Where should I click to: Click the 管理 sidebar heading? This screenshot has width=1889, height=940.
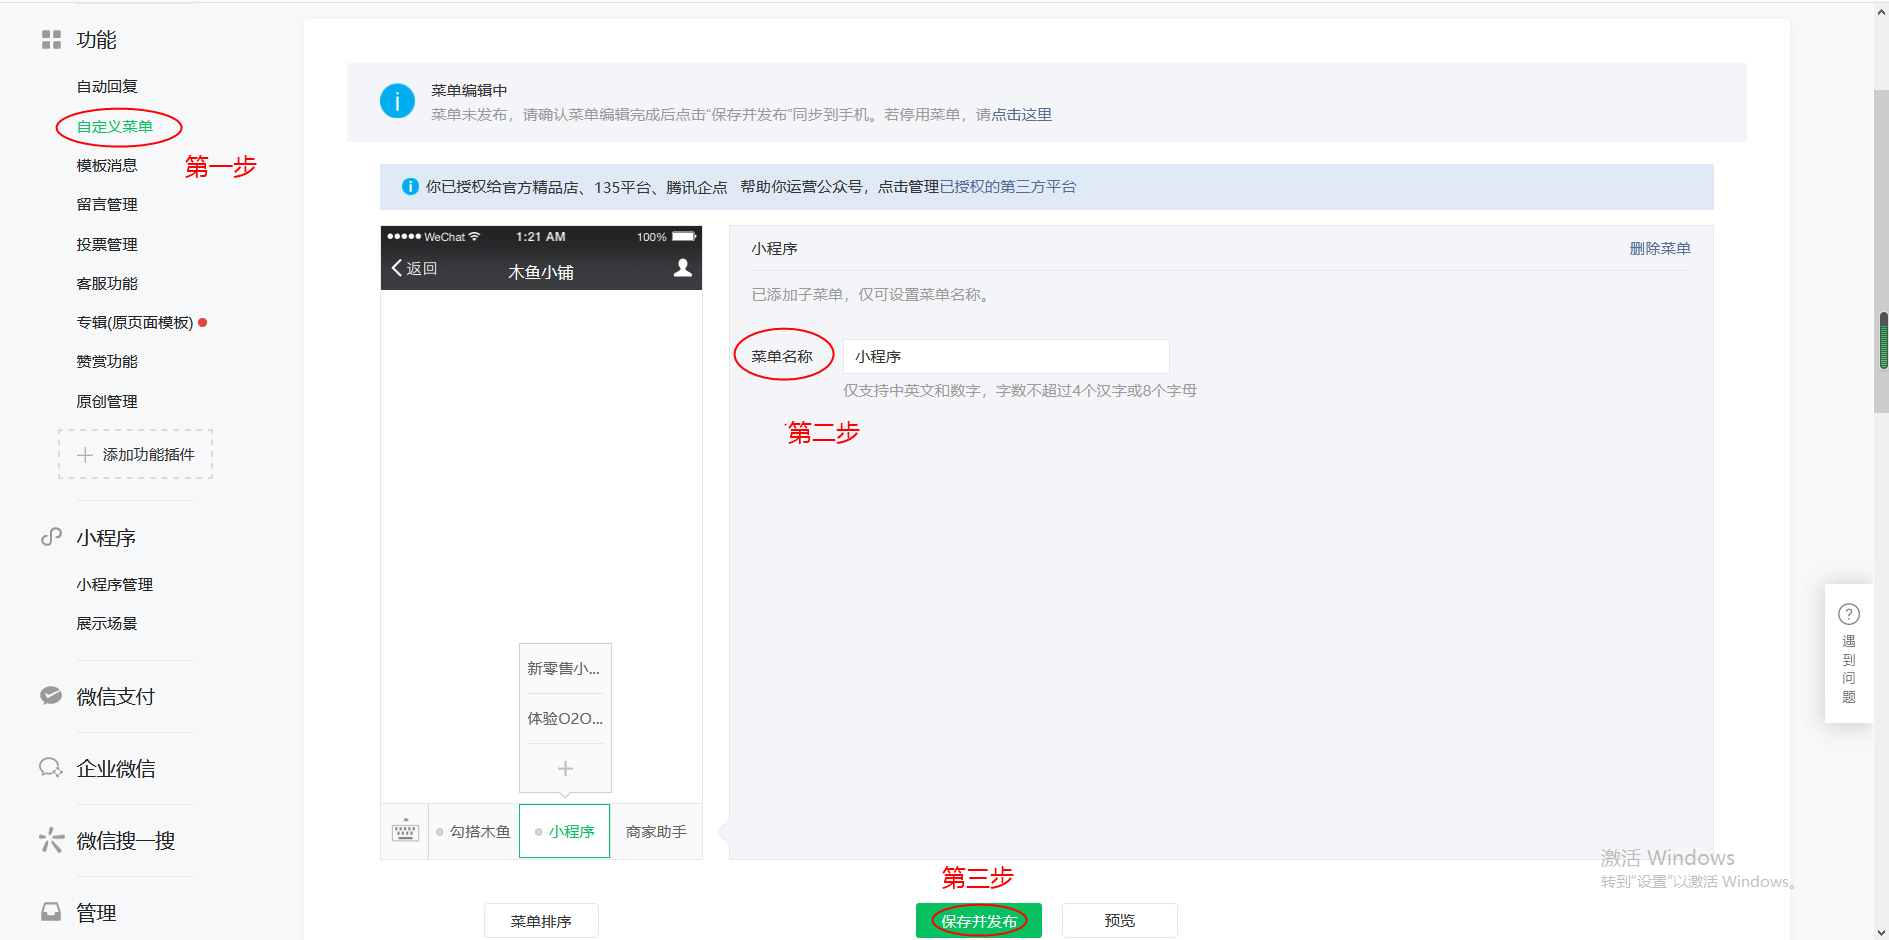coord(96,912)
